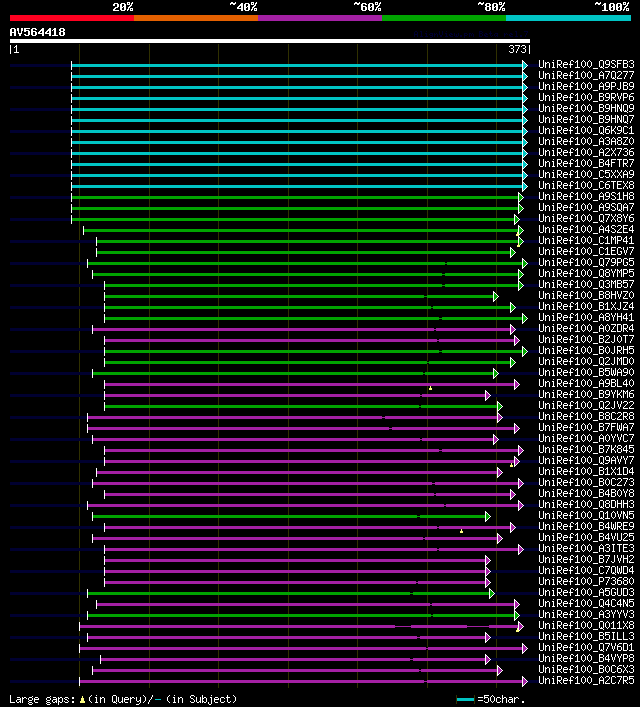
Task: Click the cyan ~100% identity legend bar
Action: click(568, 18)
